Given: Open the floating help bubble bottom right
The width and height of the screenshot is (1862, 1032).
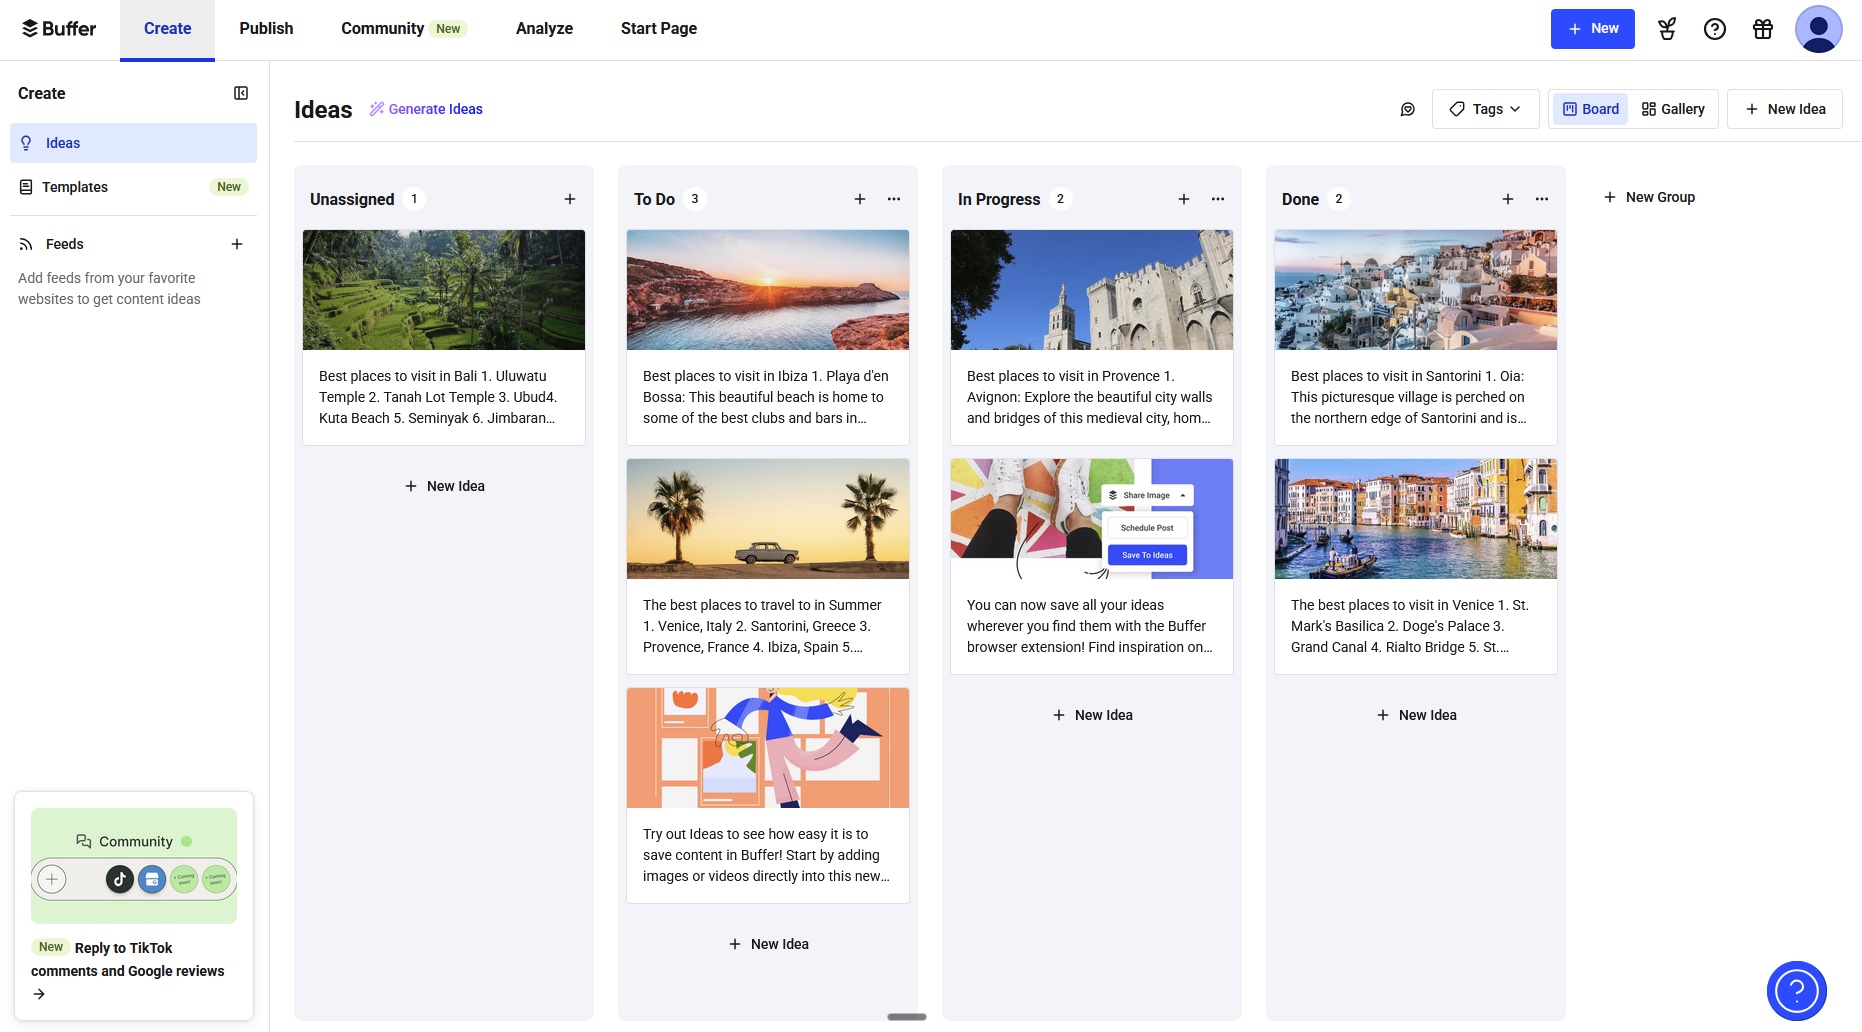Looking at the screenshot, I should coord(1796,990).
